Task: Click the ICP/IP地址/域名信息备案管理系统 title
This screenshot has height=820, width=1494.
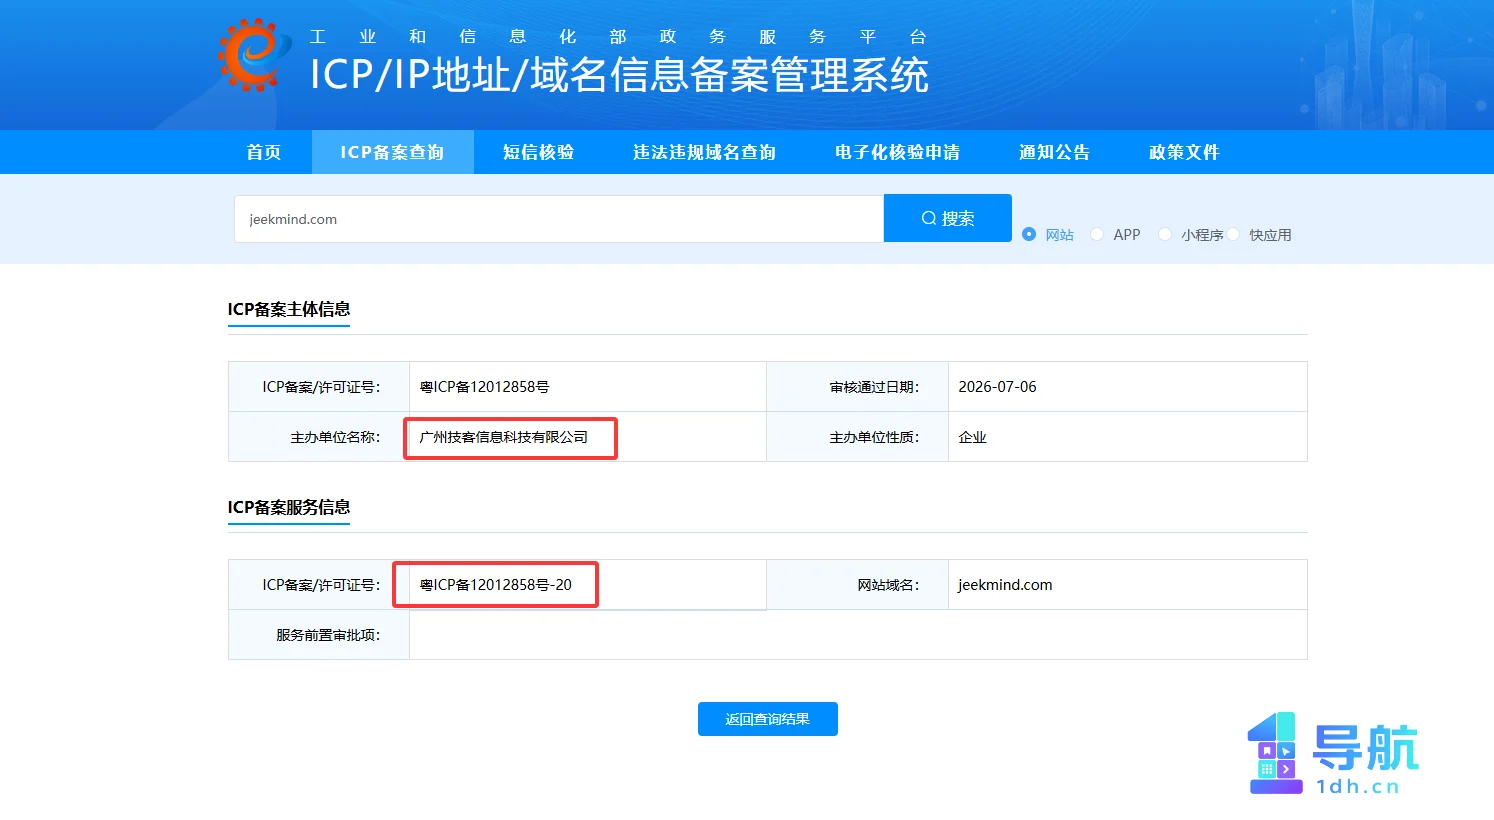Action: (x=619, y=75)
